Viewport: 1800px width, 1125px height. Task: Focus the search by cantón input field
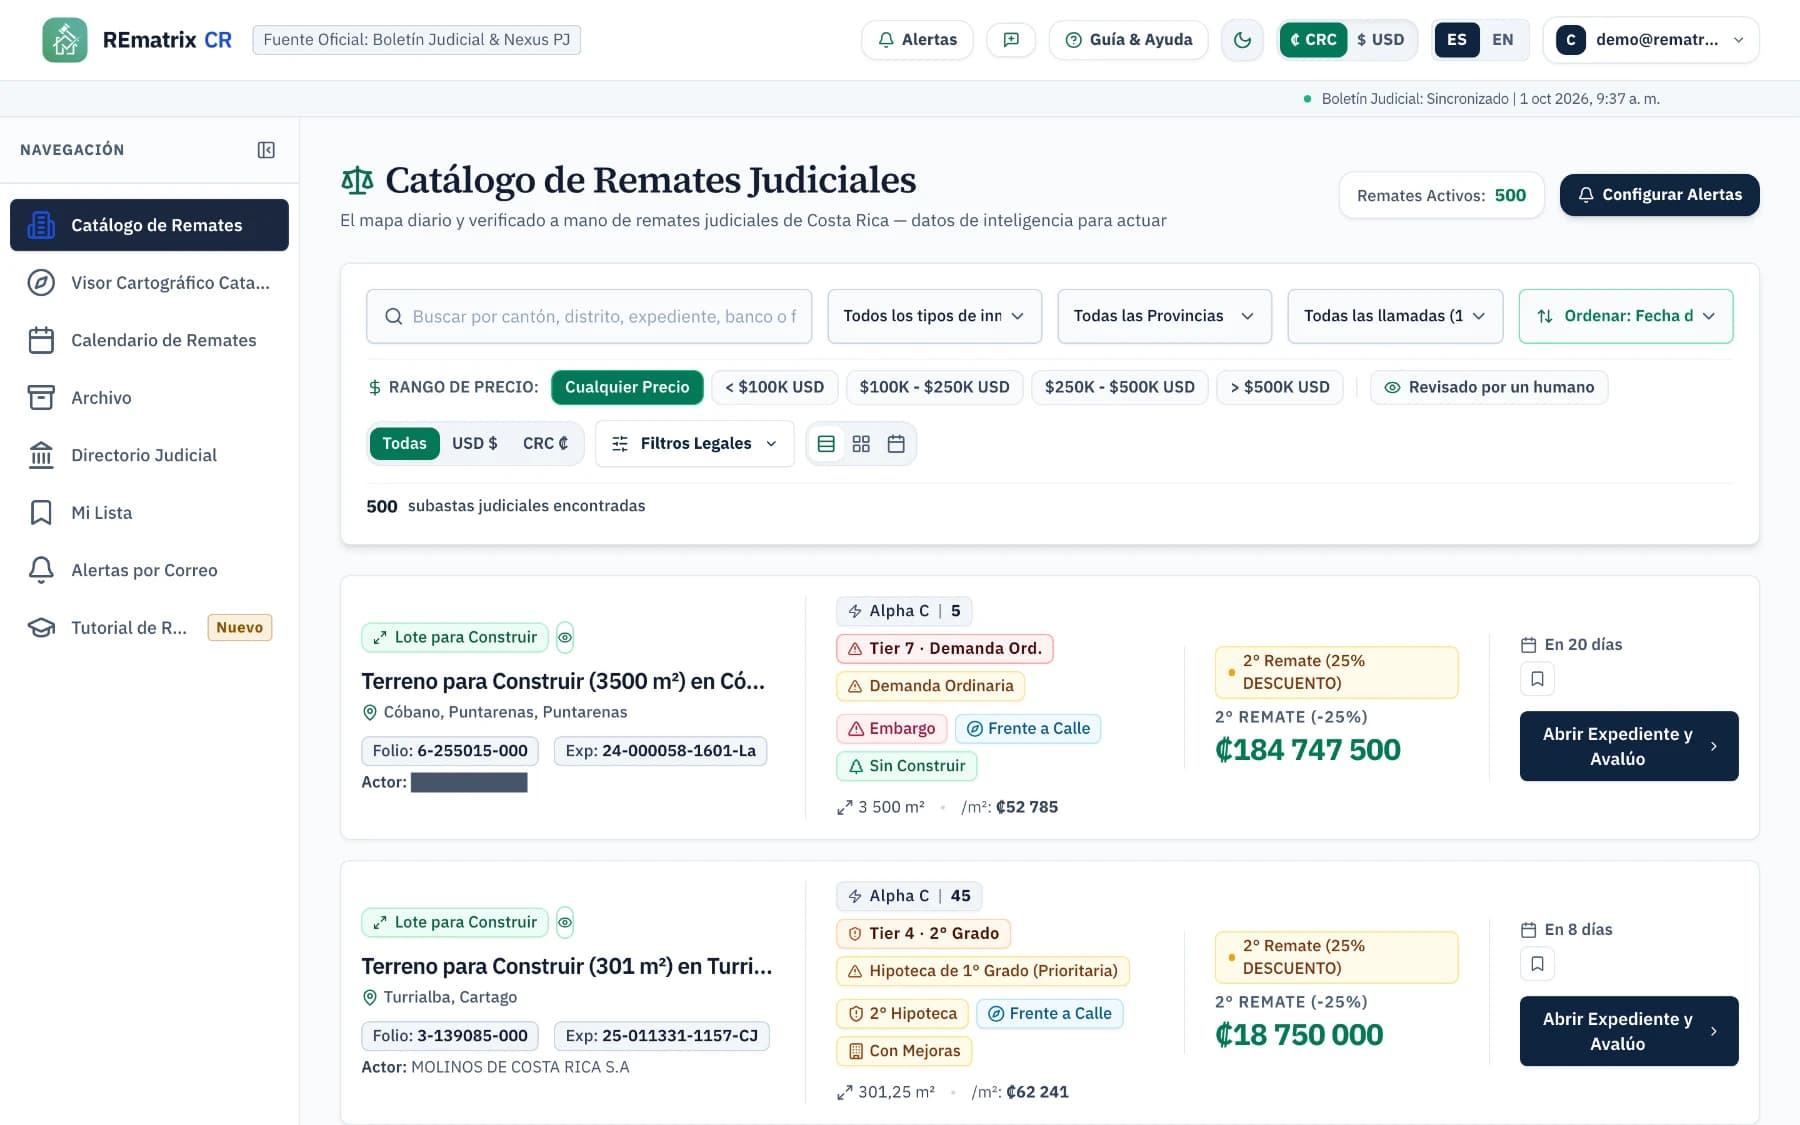coord(589,316)
